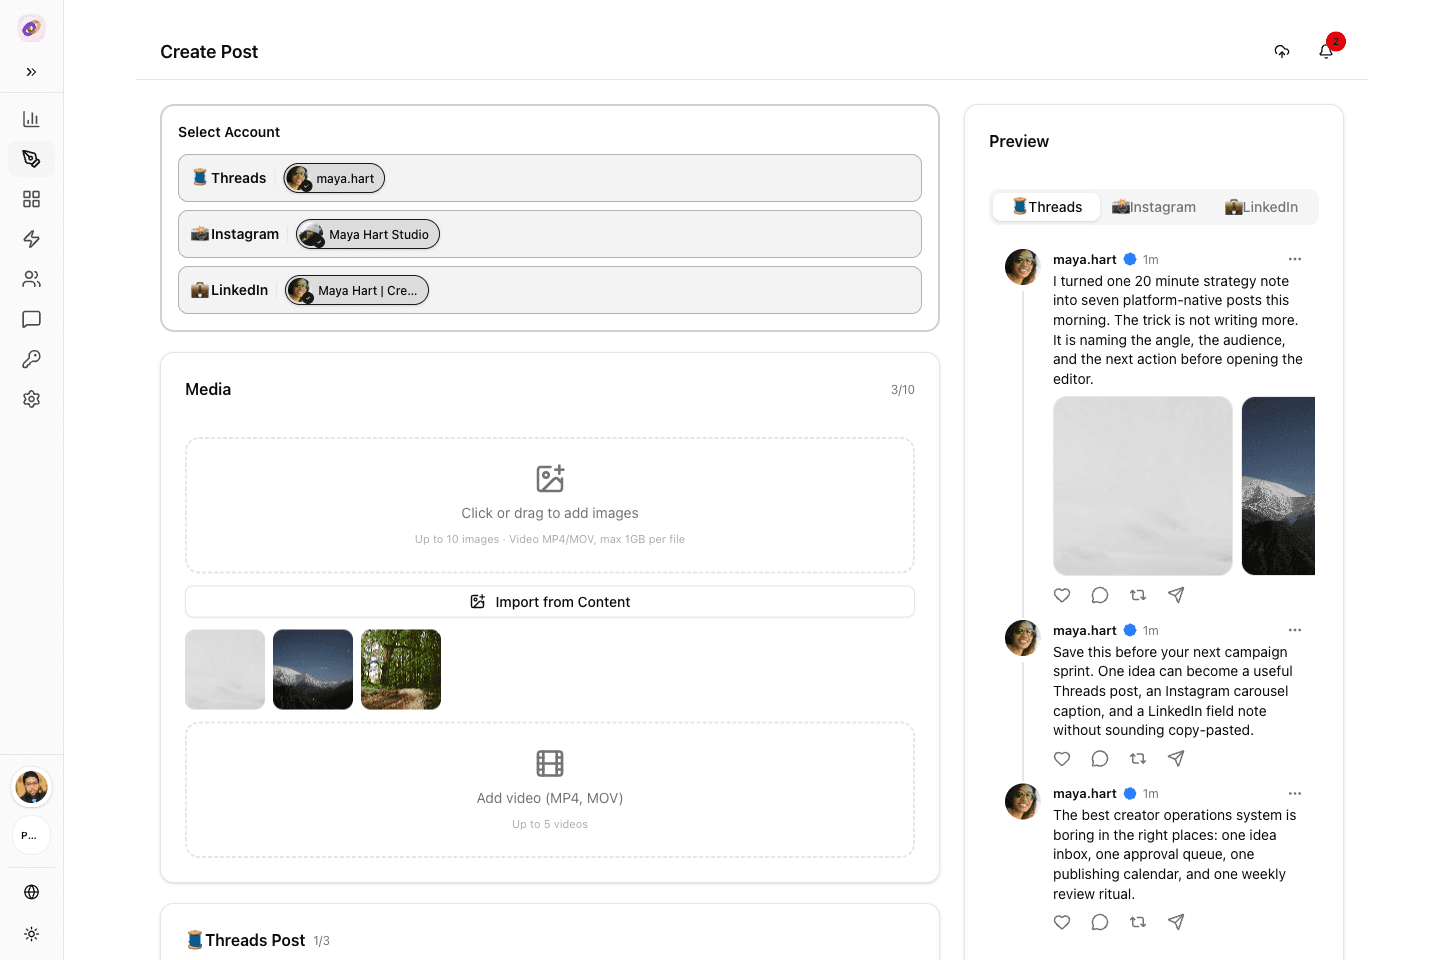
Task: Click the user avatar in sidebar
Action: tap(31, 788)
